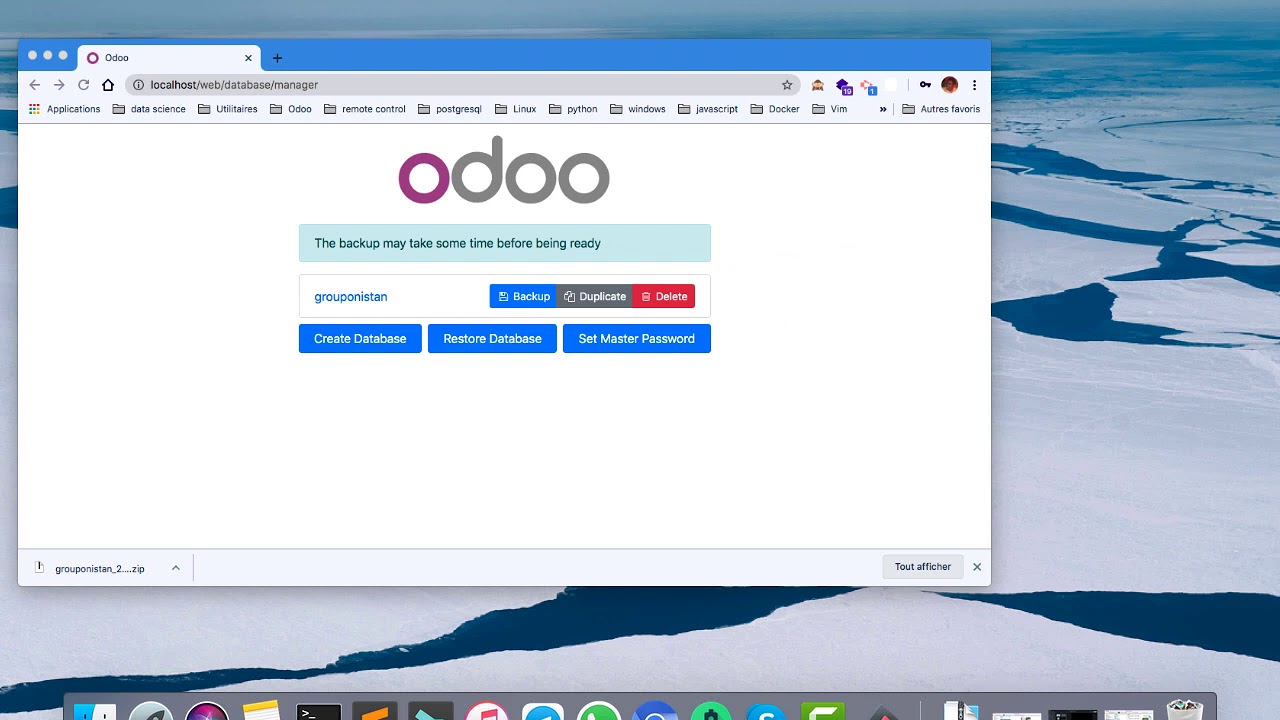This screenshot has width=1280, height=720.
Task: Open the extension with purple 19 badge
Action: coord(843,86)
